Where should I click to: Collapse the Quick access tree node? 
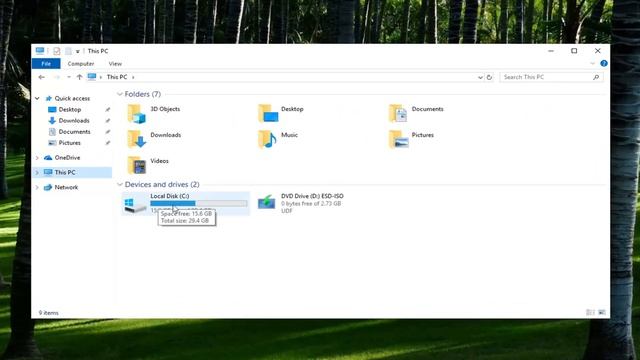coord(37,98)
